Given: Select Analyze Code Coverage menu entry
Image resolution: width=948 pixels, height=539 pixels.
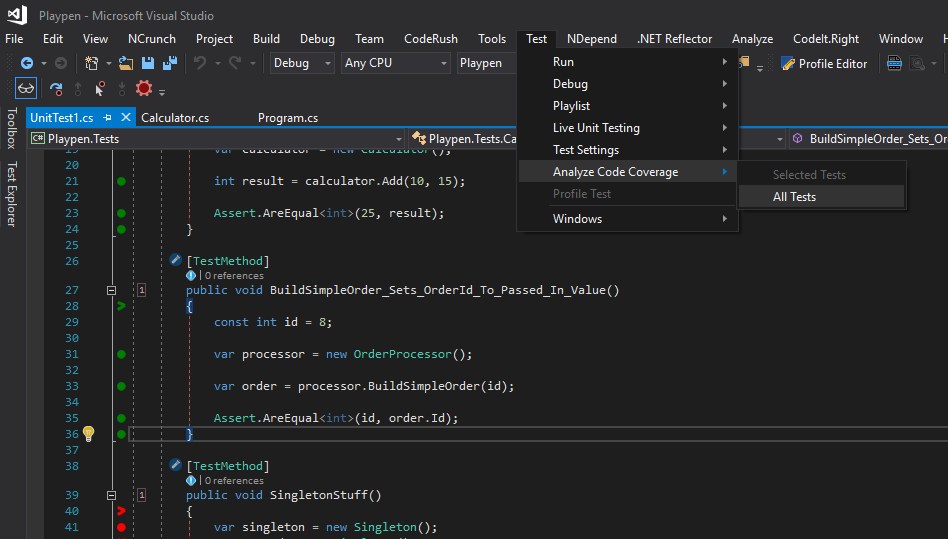Looking at the screenshot, I should click(x=628, y=172).
